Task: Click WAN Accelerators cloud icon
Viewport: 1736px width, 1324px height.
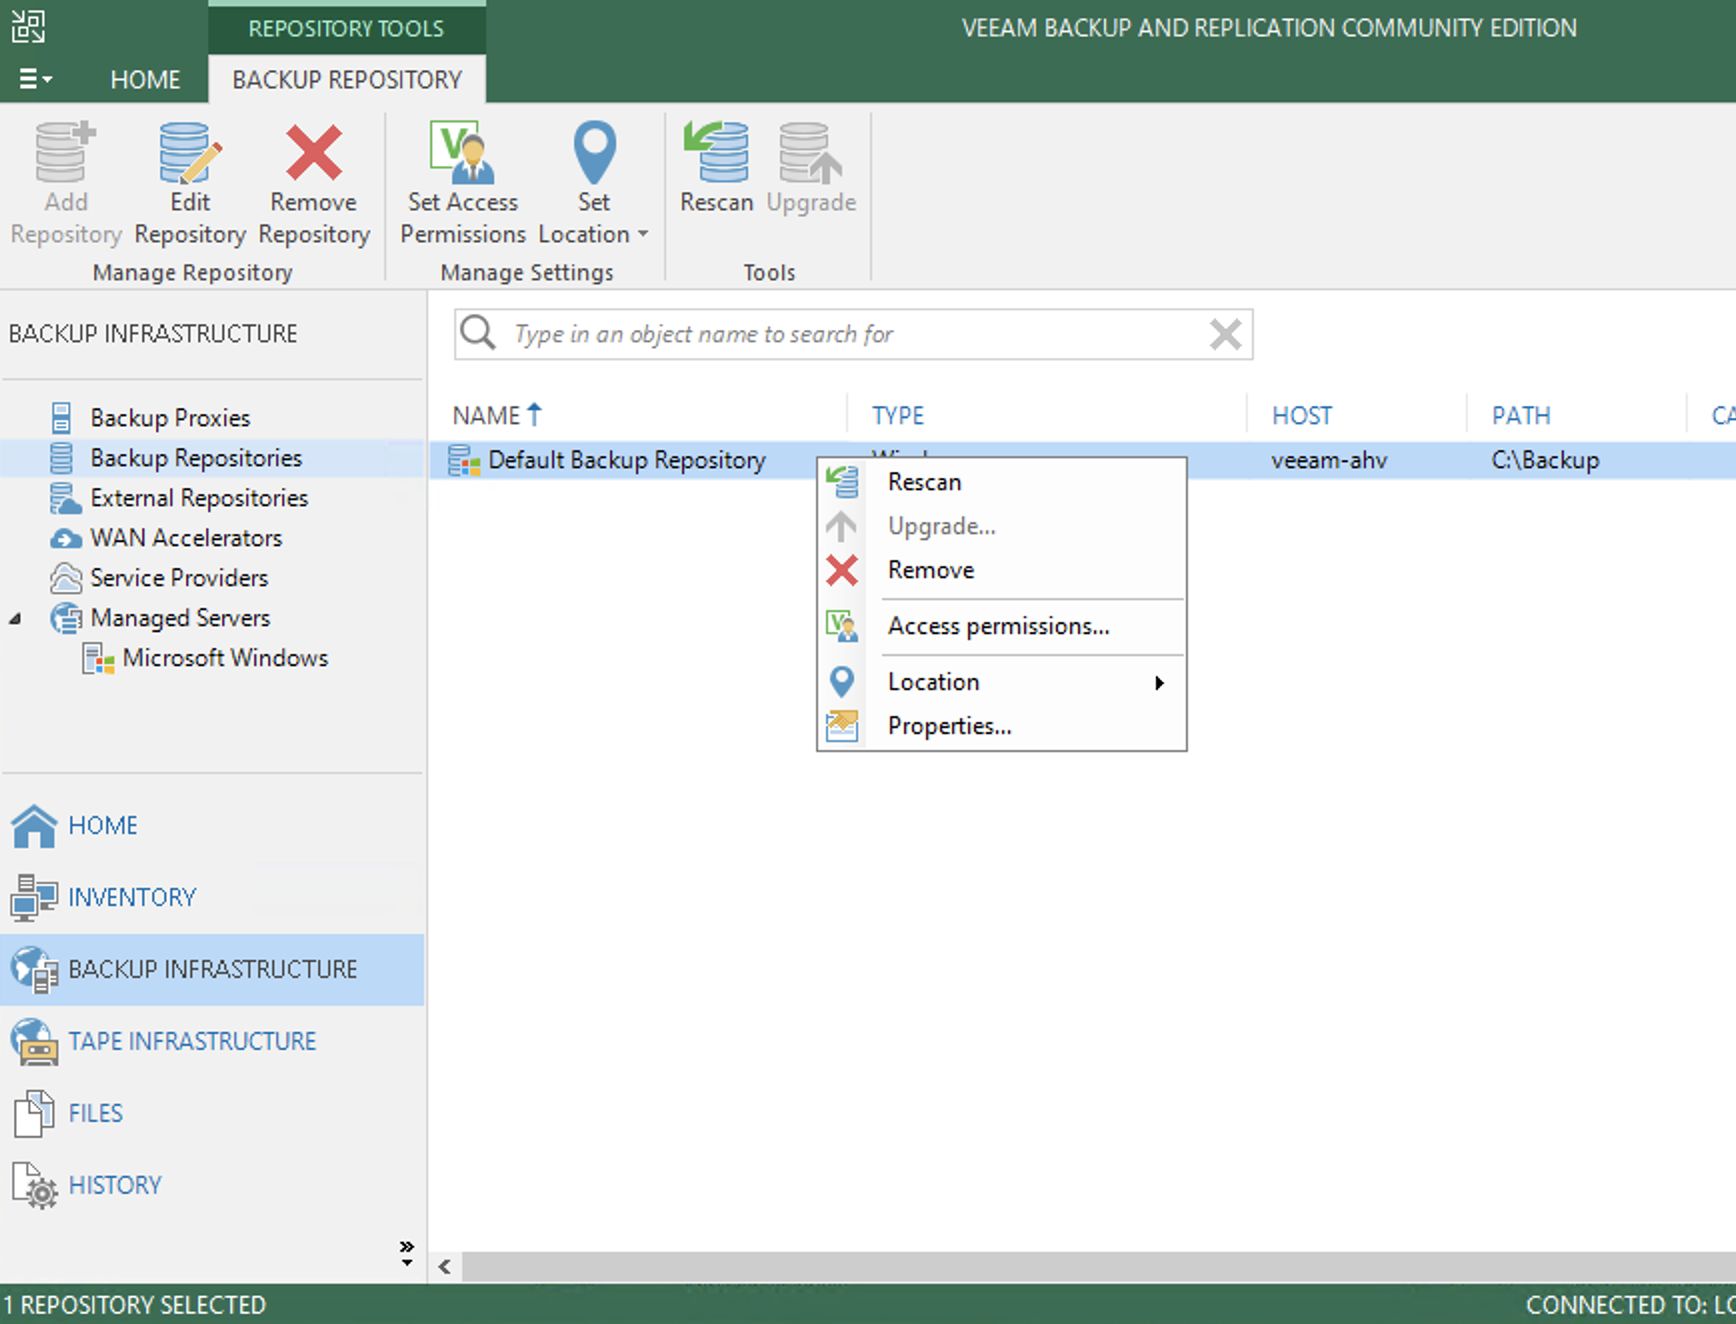Action: [x=66, y=538]
